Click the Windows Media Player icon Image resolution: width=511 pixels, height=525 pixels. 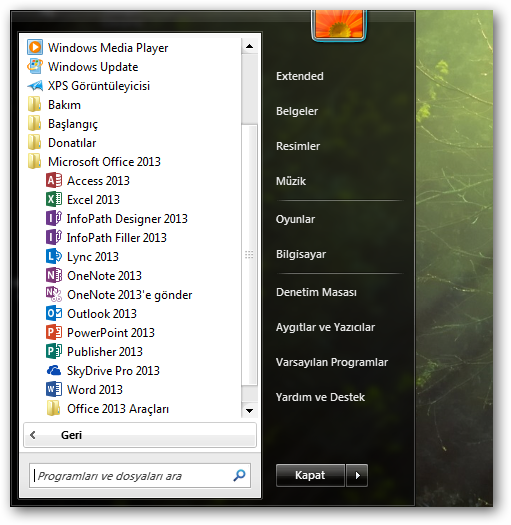tap(35, 48)
